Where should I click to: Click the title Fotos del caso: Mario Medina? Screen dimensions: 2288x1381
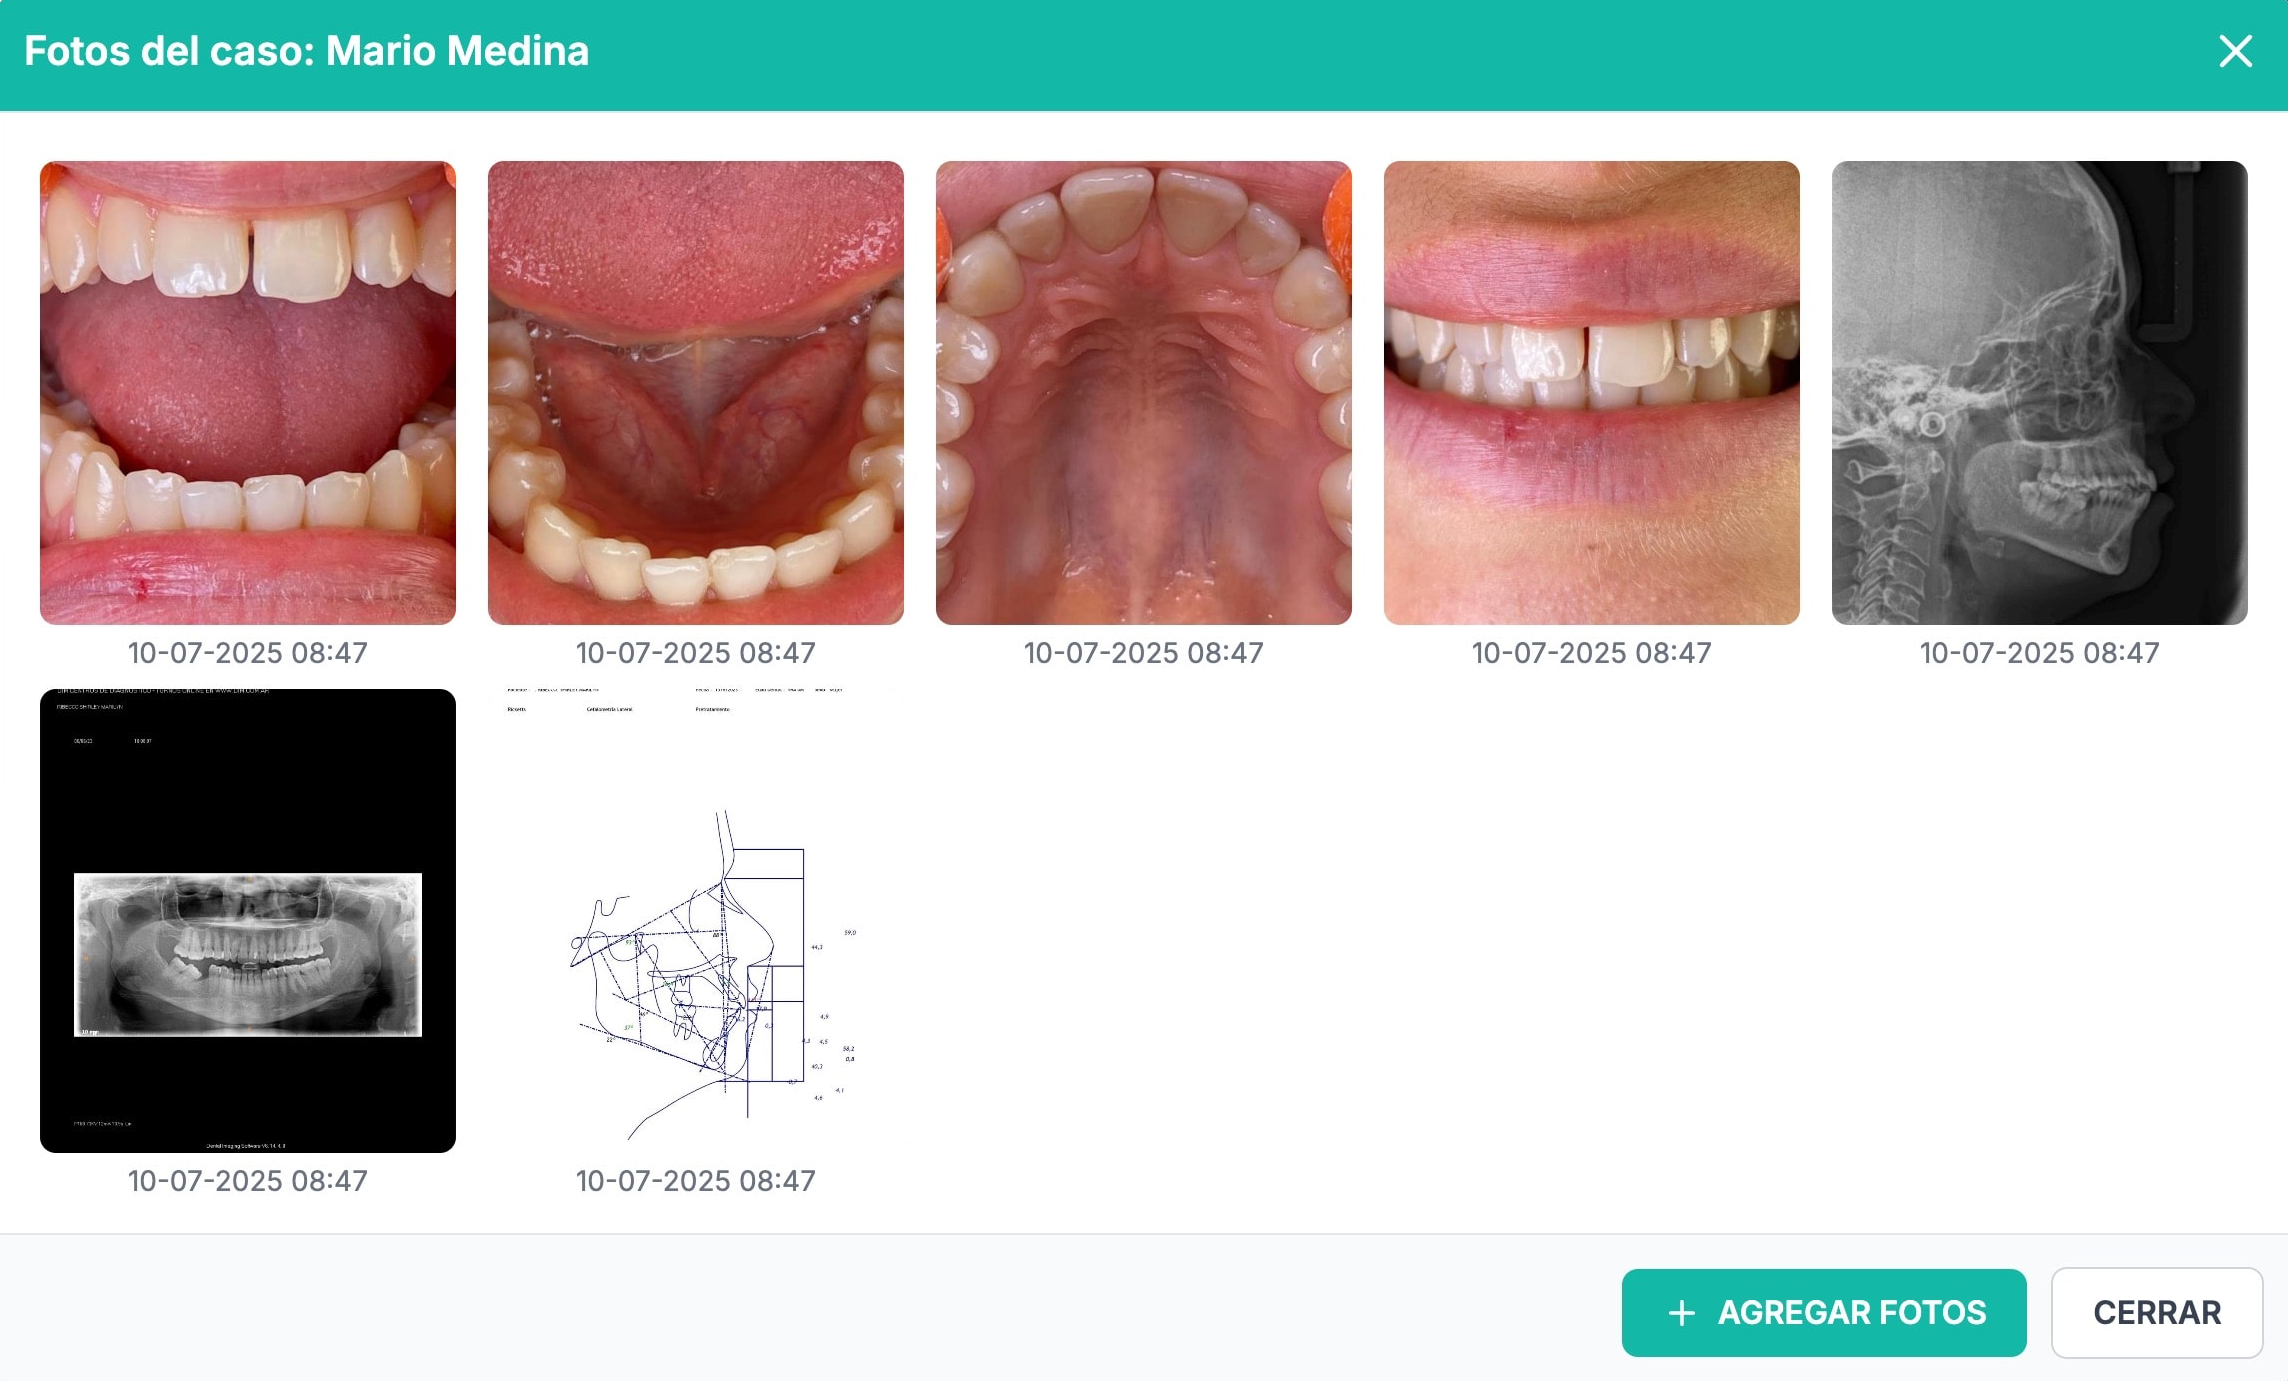(x=306, y=51)
